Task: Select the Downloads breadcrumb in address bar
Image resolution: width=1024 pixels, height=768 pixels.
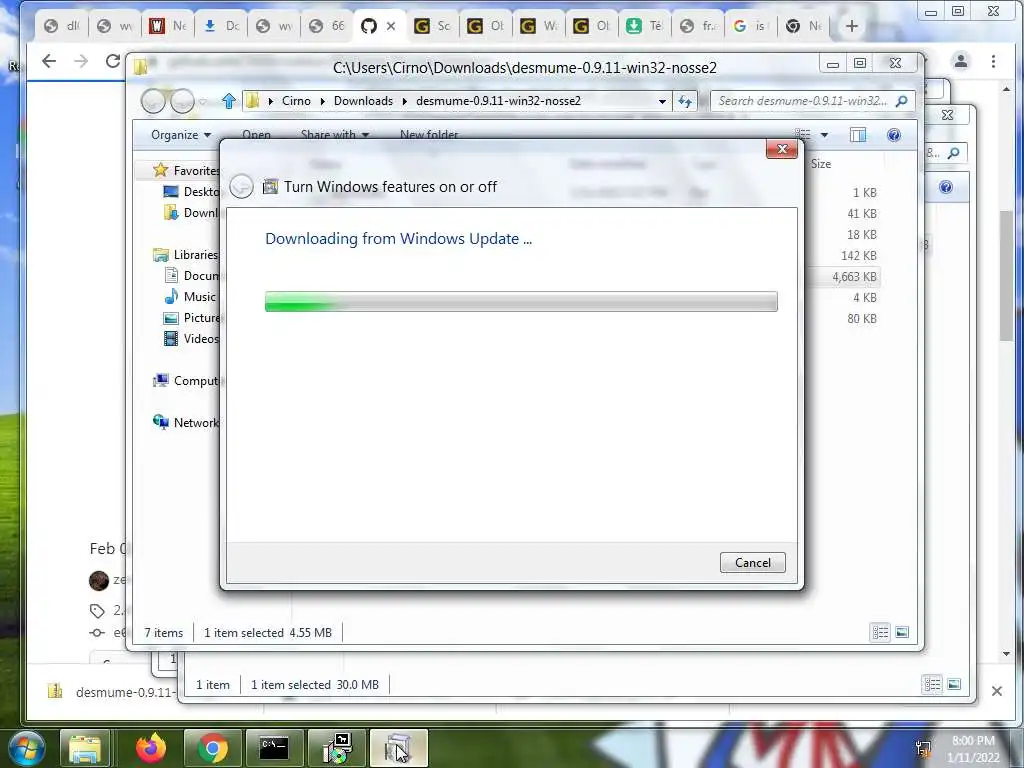Action: point(363,101)
